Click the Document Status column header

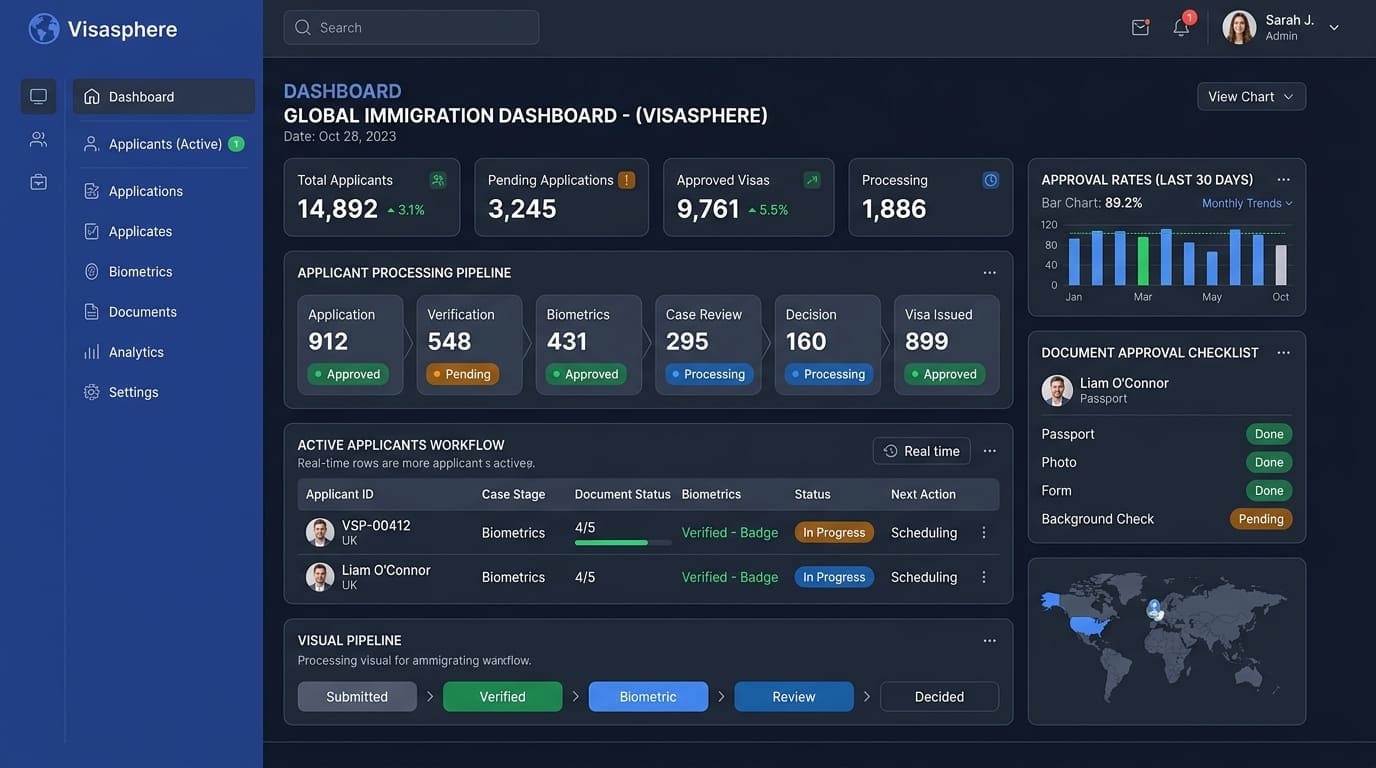pos(623,494)
